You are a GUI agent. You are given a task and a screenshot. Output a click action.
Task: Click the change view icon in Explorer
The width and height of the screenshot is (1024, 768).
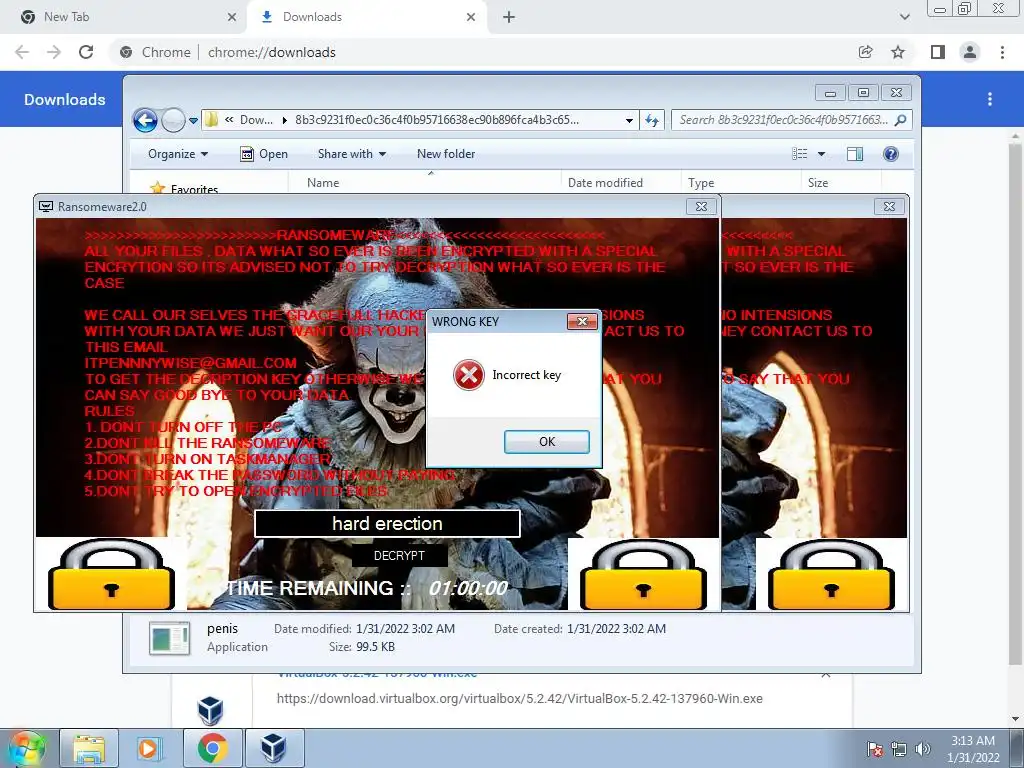point(800,154)
